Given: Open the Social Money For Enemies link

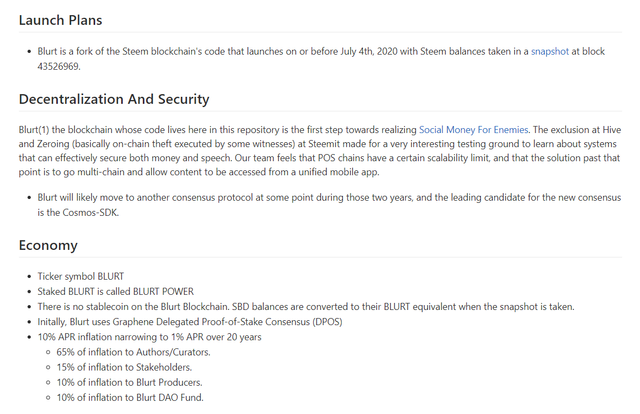Looking at the screenshot, I should point(473,130).
